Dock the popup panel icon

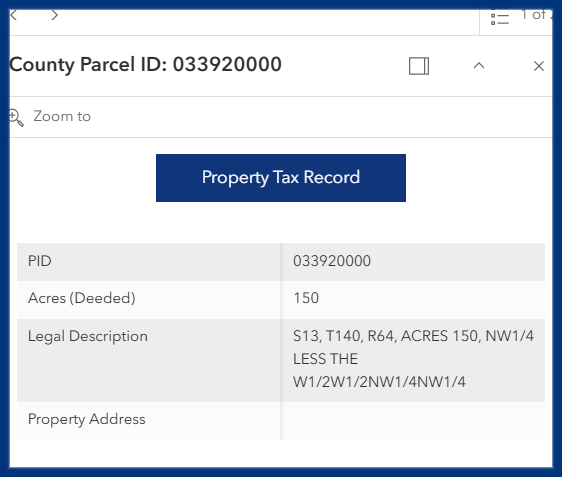coord(419,66)
